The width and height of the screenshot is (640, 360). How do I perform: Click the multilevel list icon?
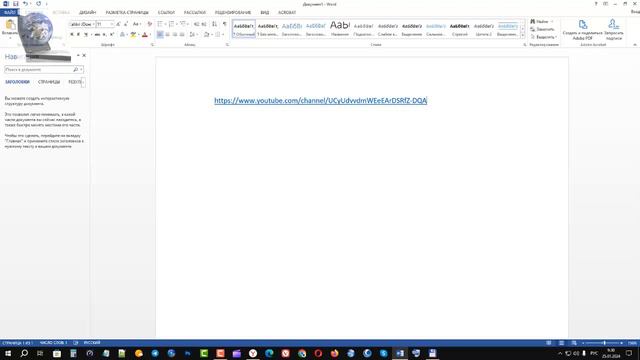[x=183, y=24]
